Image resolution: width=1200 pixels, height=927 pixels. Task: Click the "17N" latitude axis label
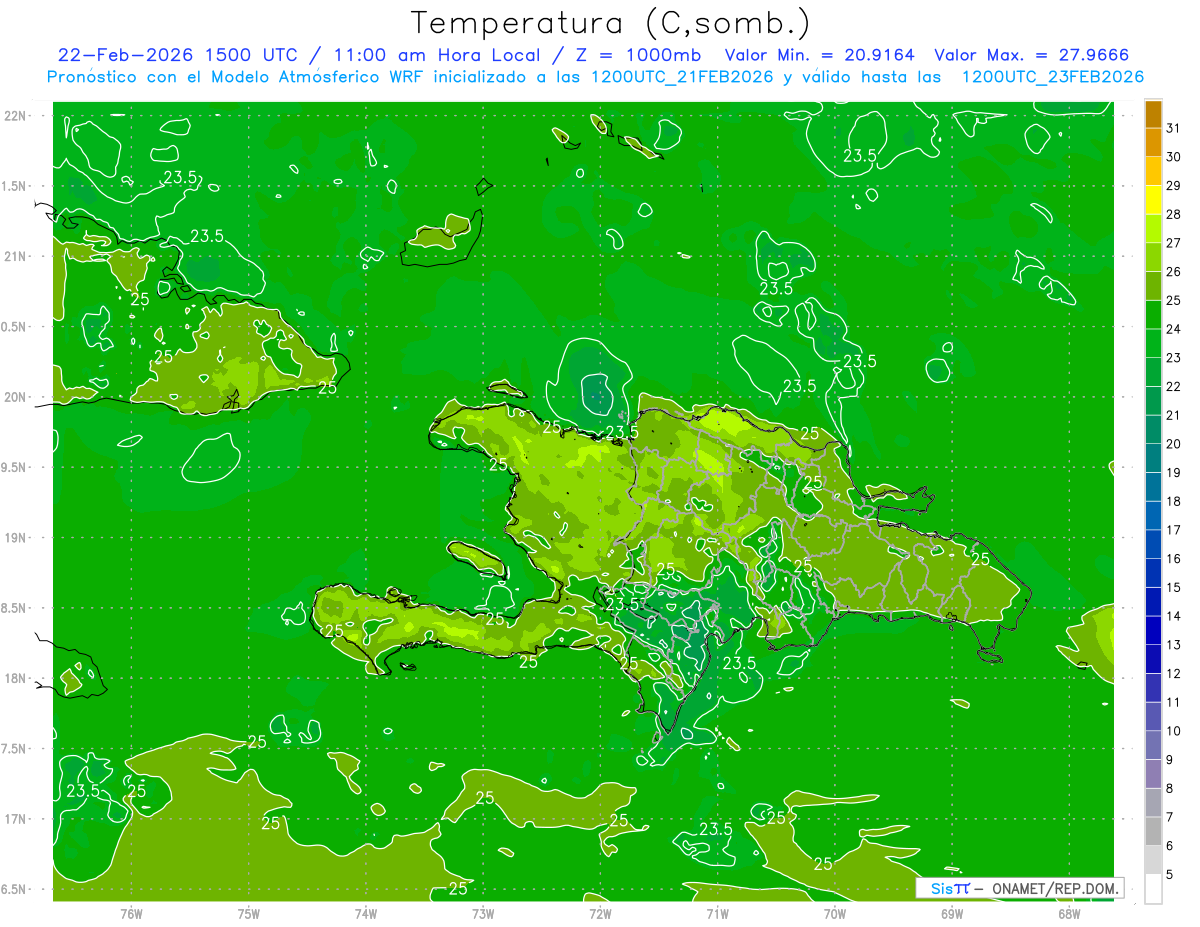(x=15, y=819)
